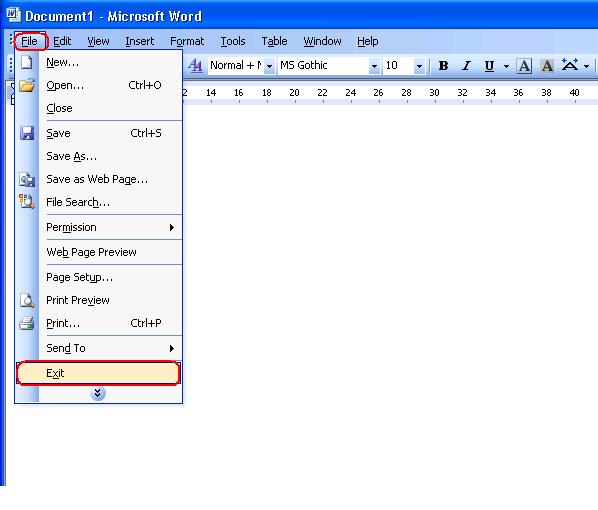Expand the Permission submenu
Viewport: 598px width, 510px height.
99,227
